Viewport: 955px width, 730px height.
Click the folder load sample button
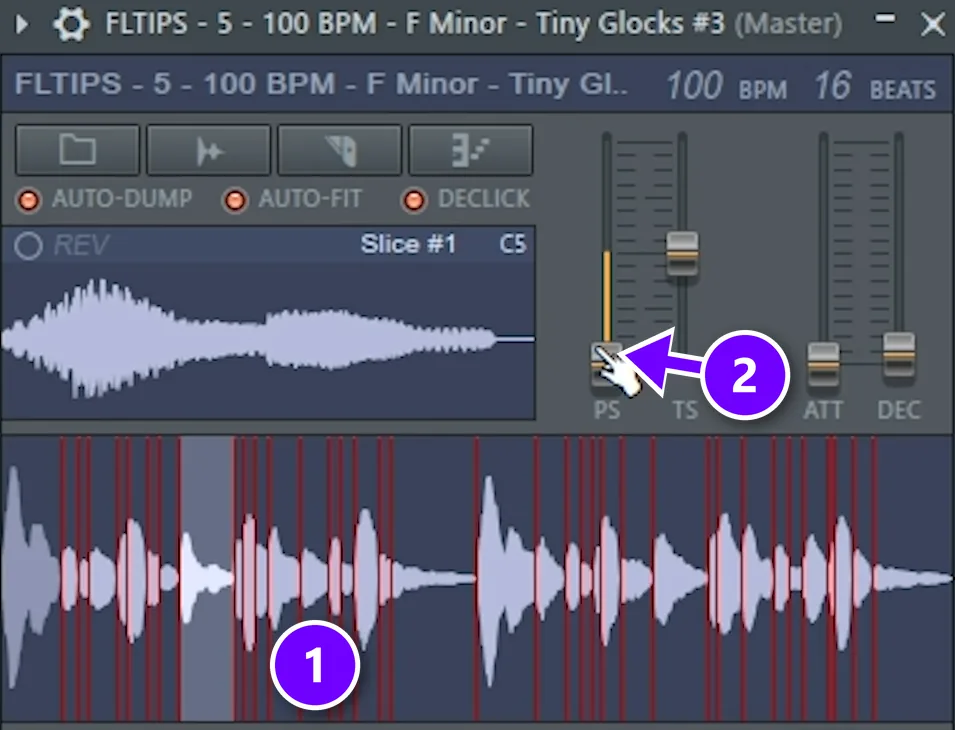tap(77, 150)
